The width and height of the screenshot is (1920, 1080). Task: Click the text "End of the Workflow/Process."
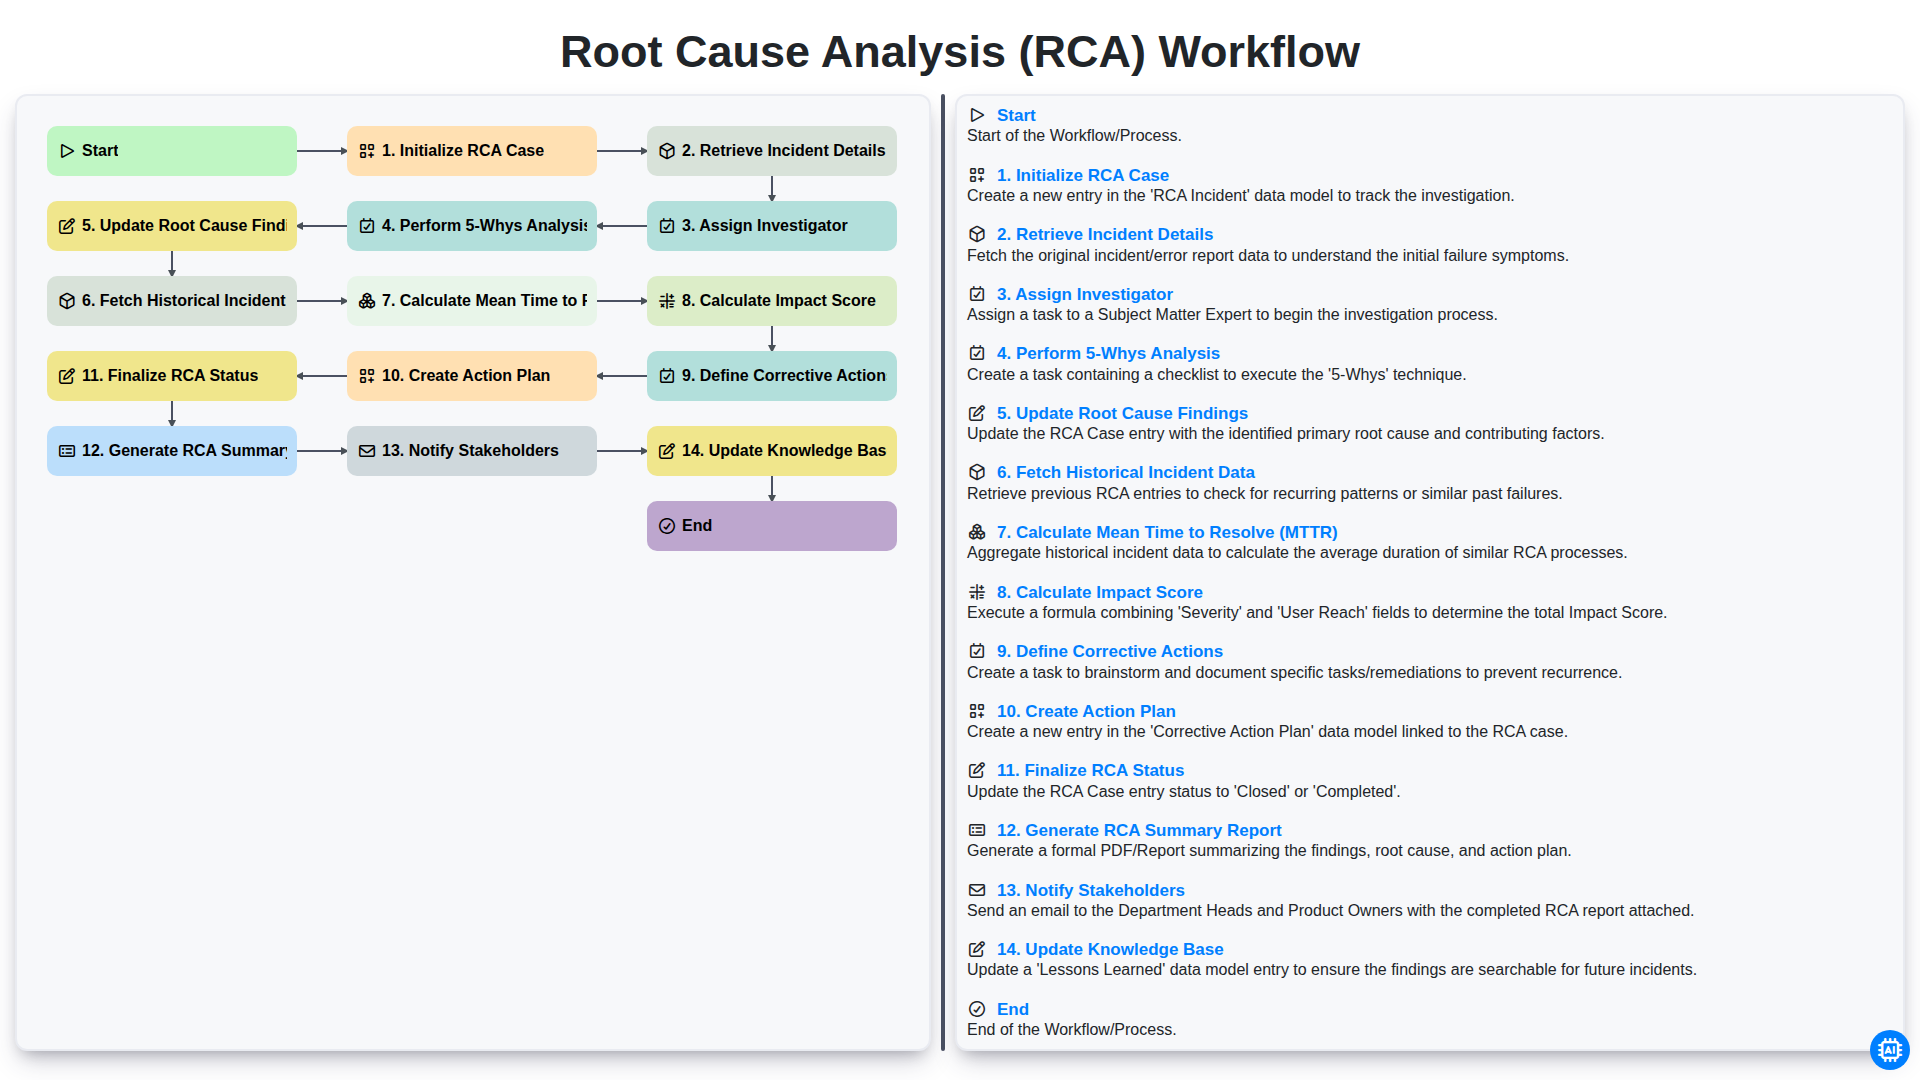[1071, 1030]
